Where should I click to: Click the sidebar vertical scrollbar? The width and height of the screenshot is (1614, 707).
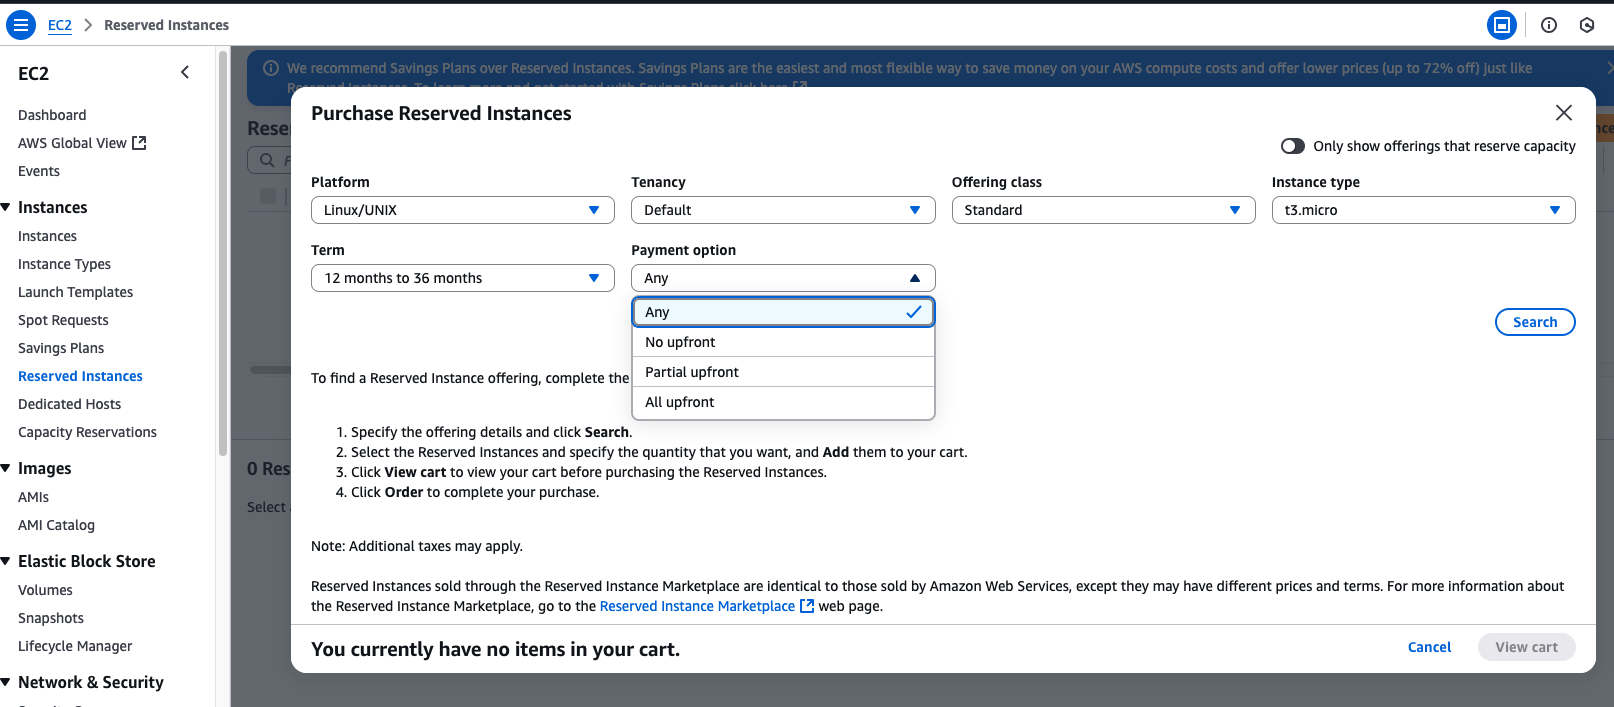(223, 253)
